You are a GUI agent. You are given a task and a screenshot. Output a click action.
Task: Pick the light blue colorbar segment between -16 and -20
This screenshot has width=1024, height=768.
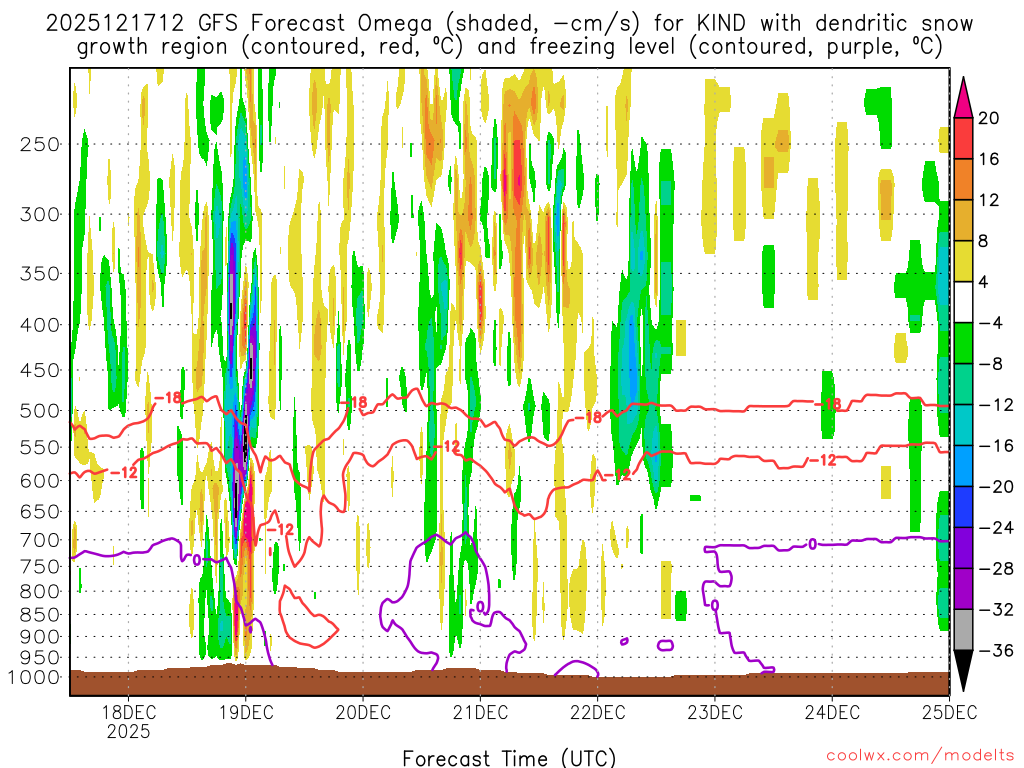[x=963, y=466]
